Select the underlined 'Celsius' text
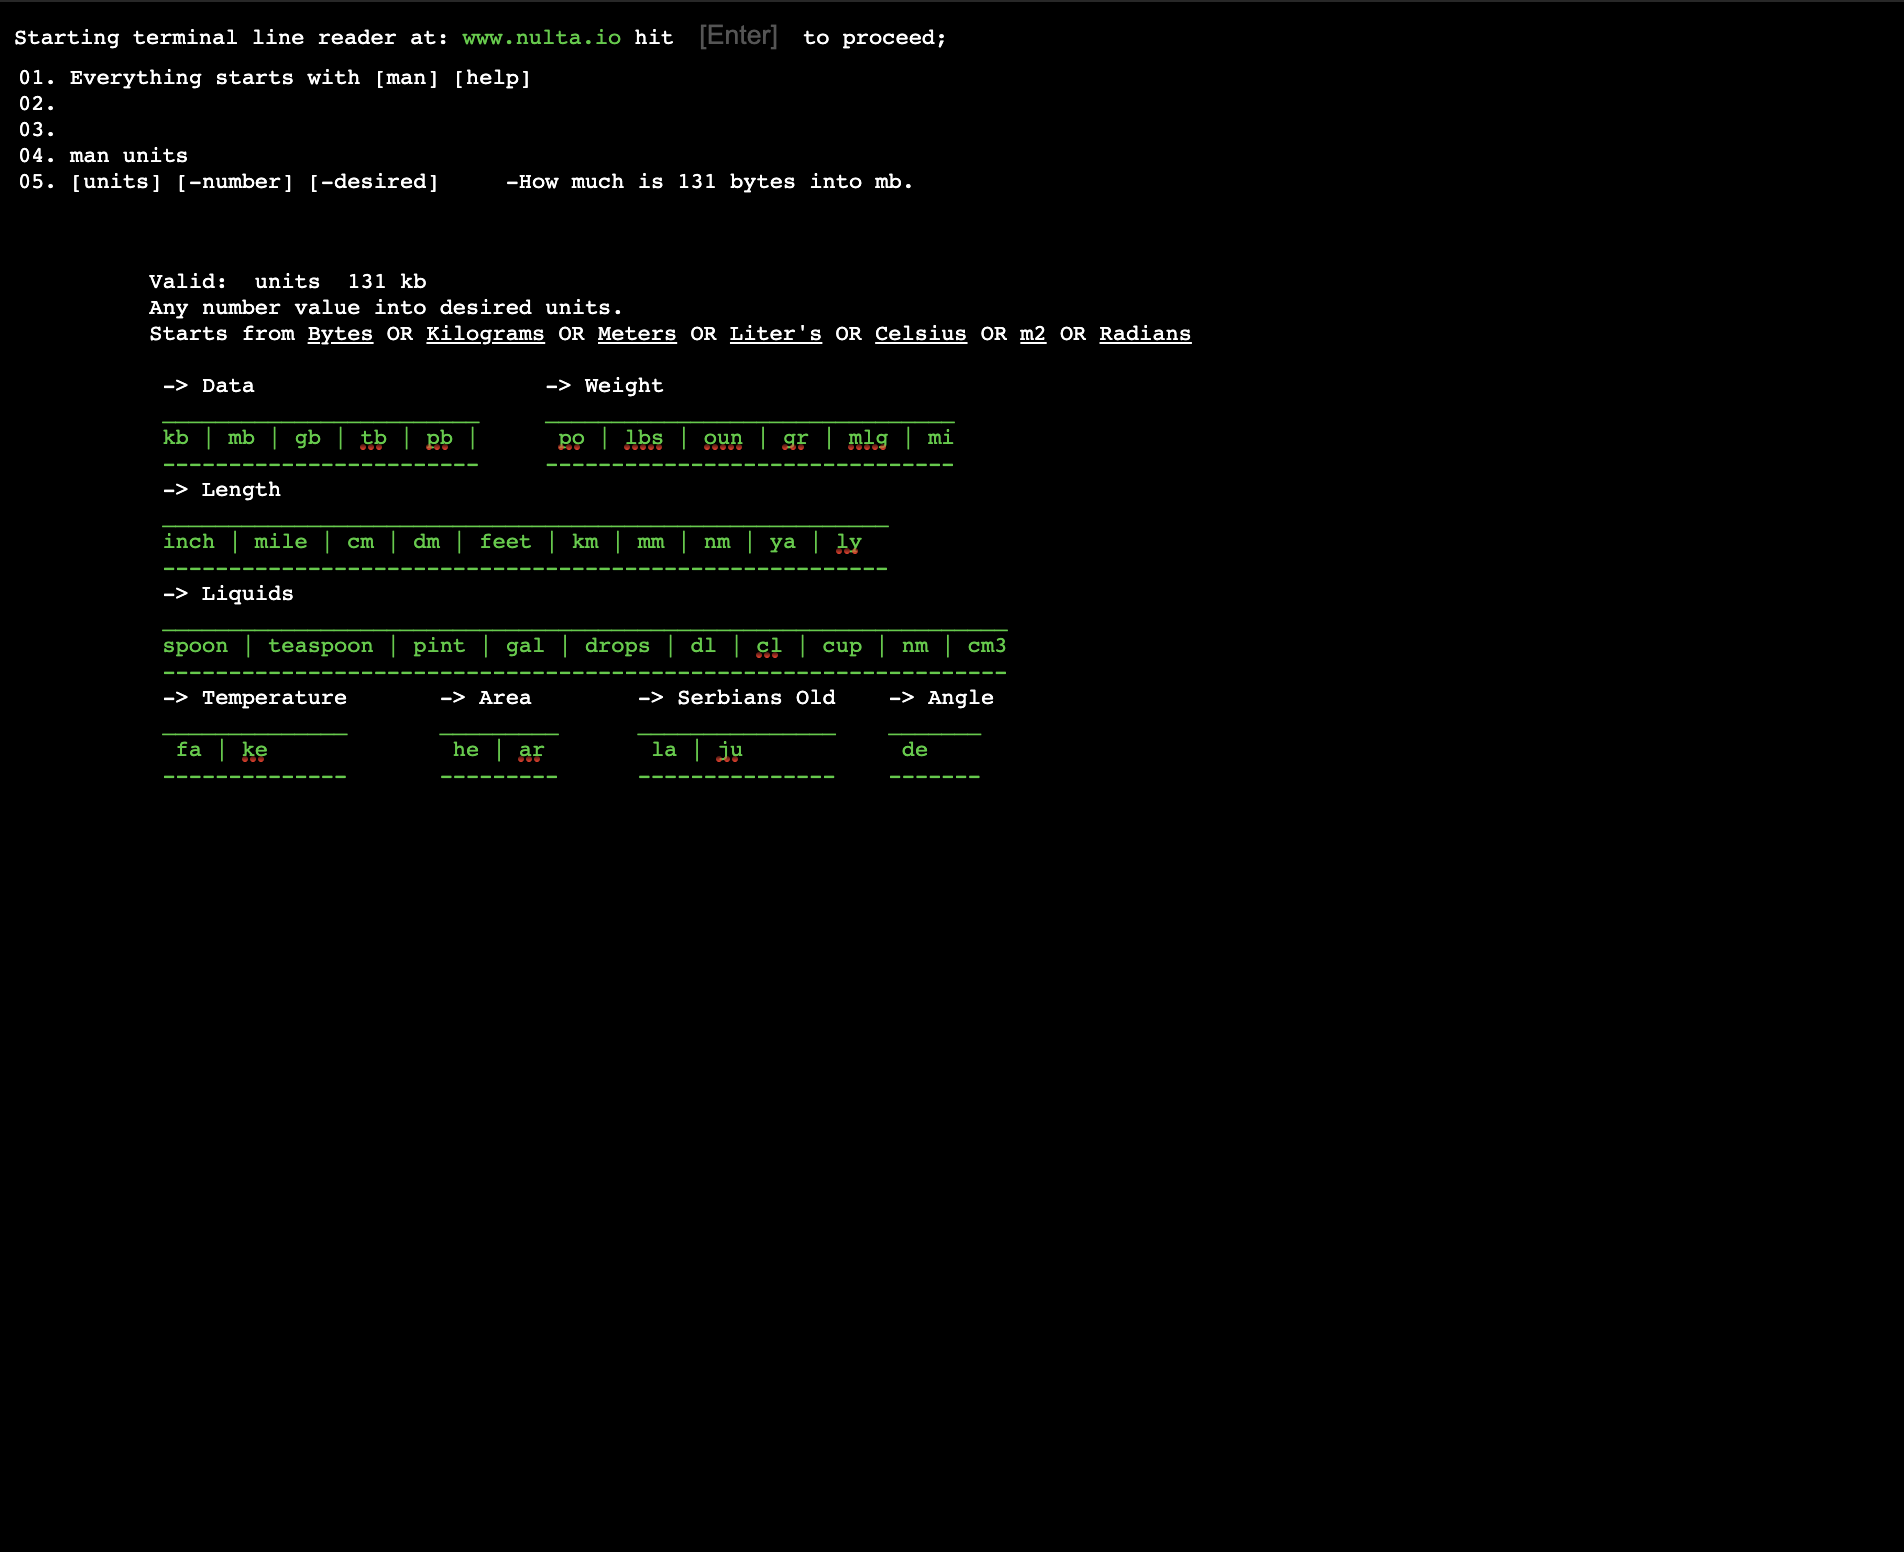1904x1552 pixels. point(921,334)
